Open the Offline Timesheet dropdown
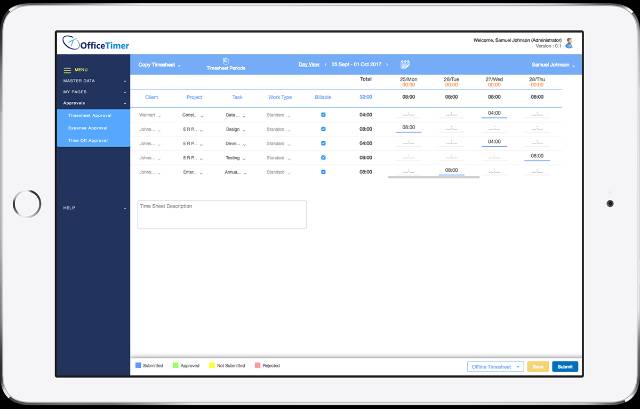 point(495,367)
